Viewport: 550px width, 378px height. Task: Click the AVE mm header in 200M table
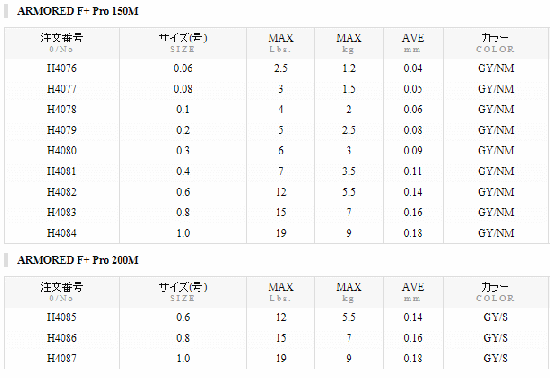[x=413, y=292]
